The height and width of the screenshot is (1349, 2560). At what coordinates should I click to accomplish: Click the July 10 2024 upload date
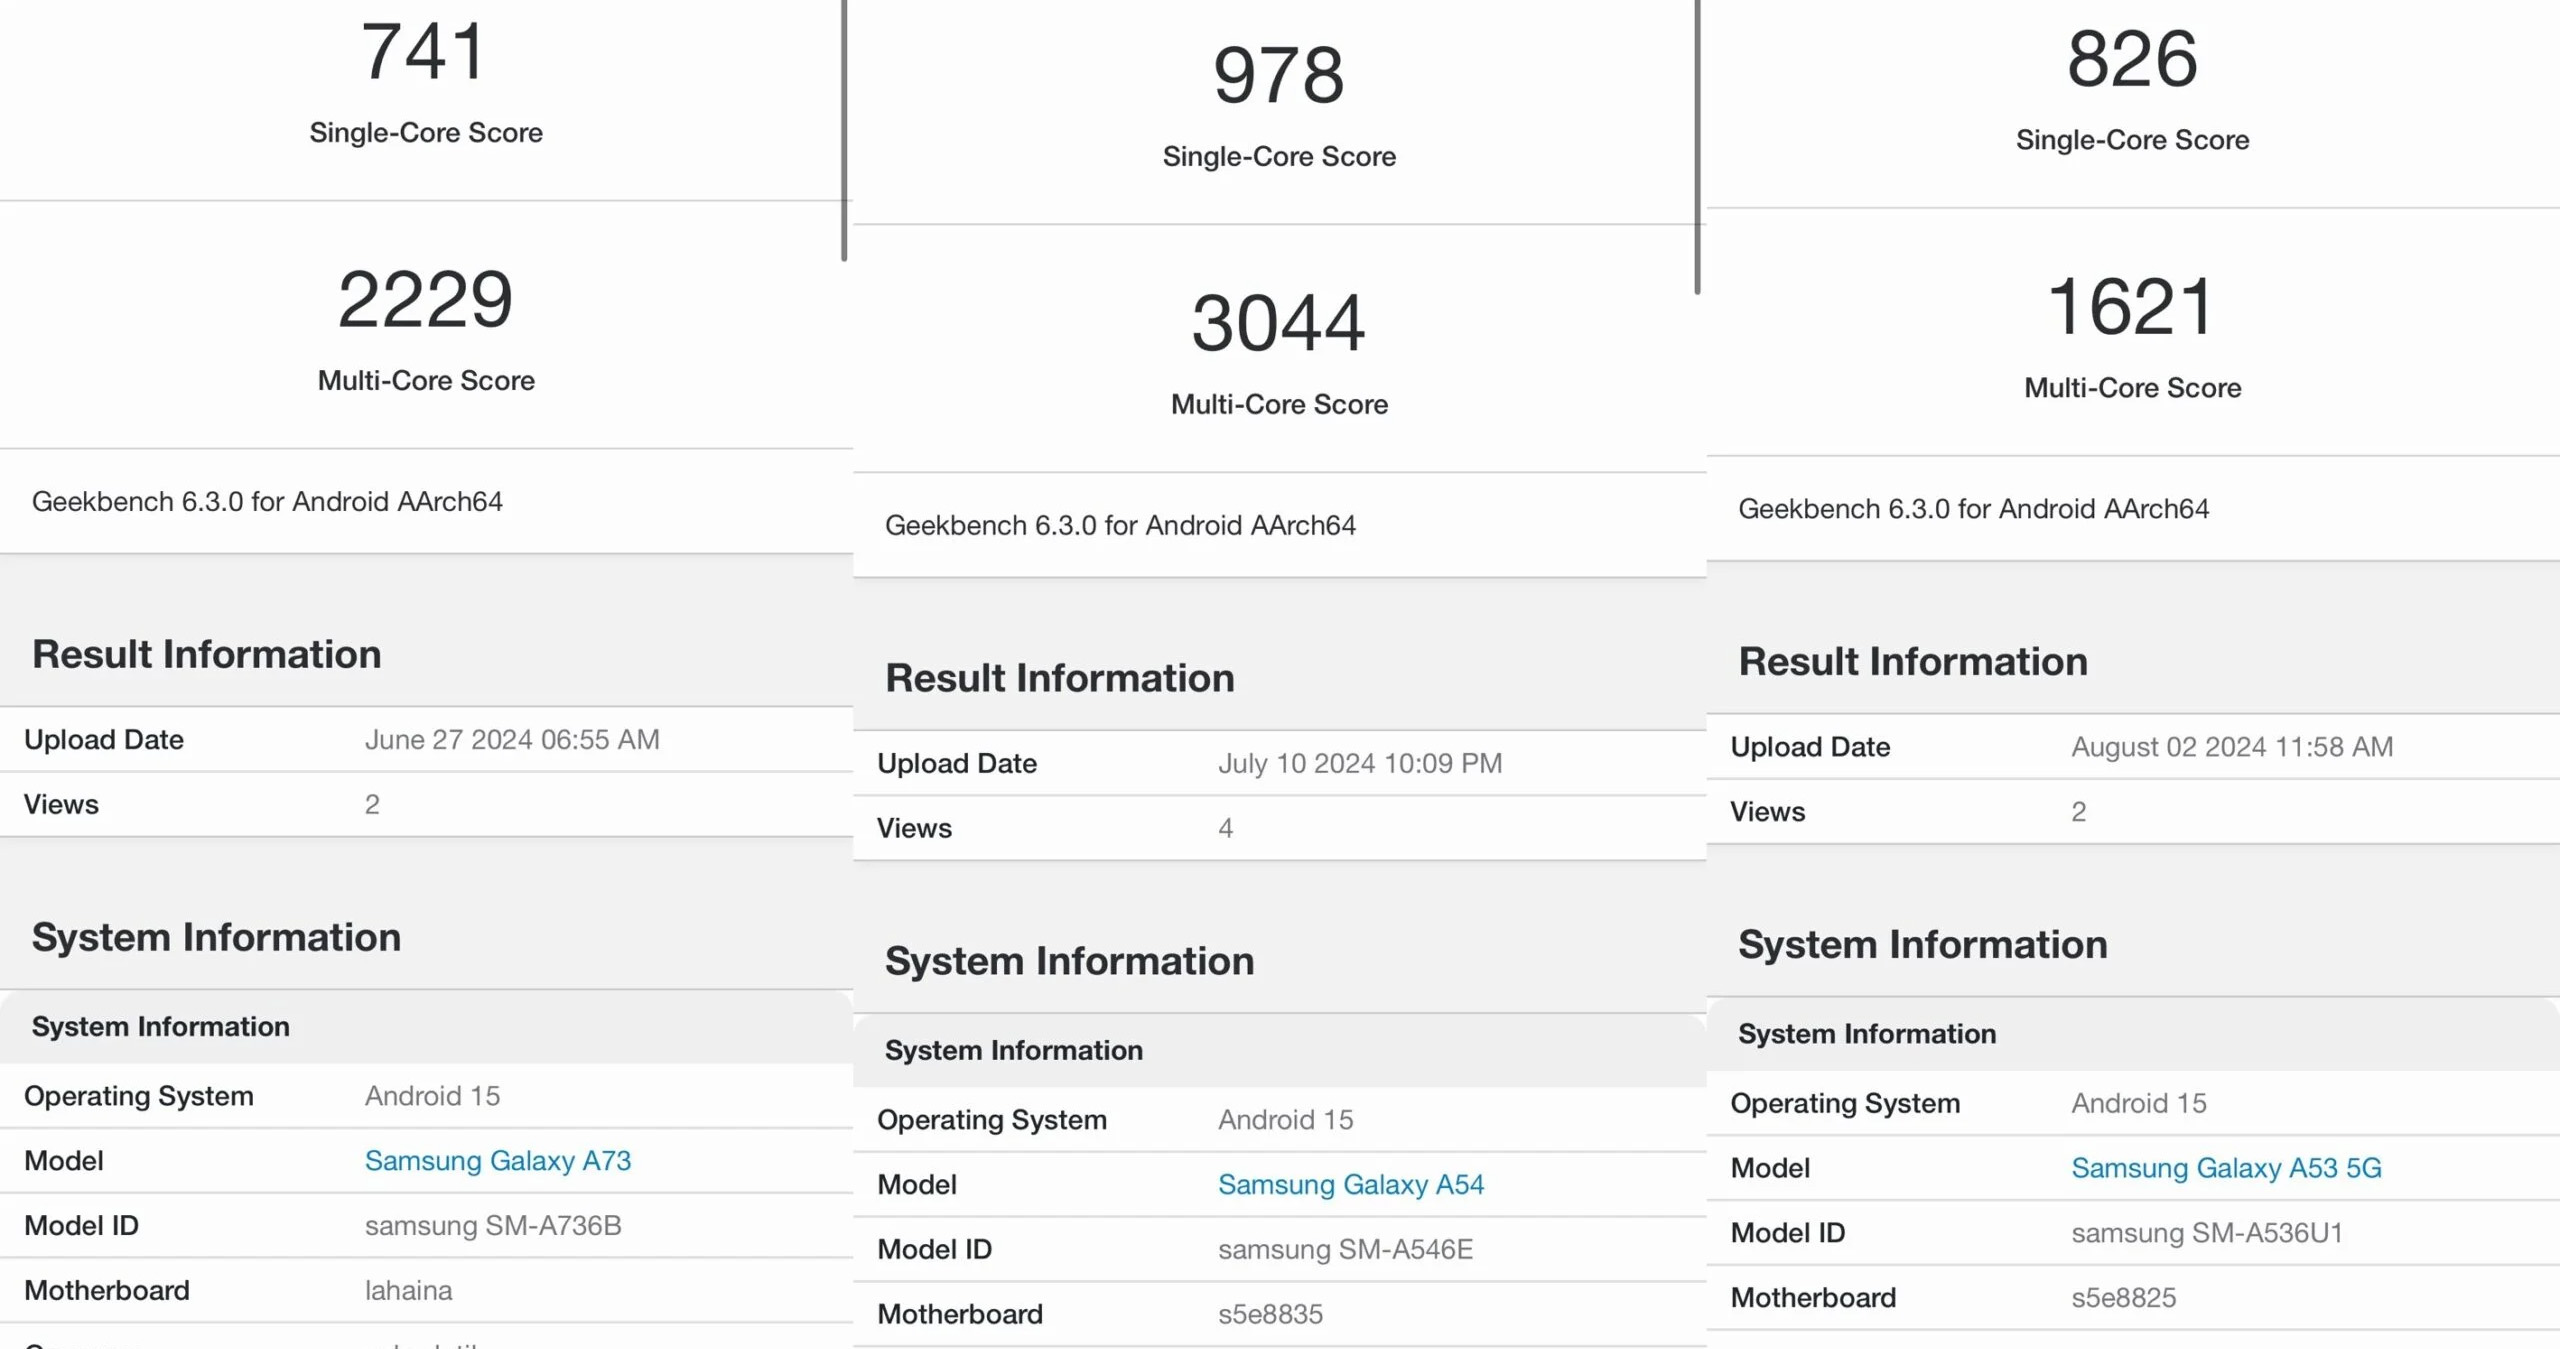1359,764
